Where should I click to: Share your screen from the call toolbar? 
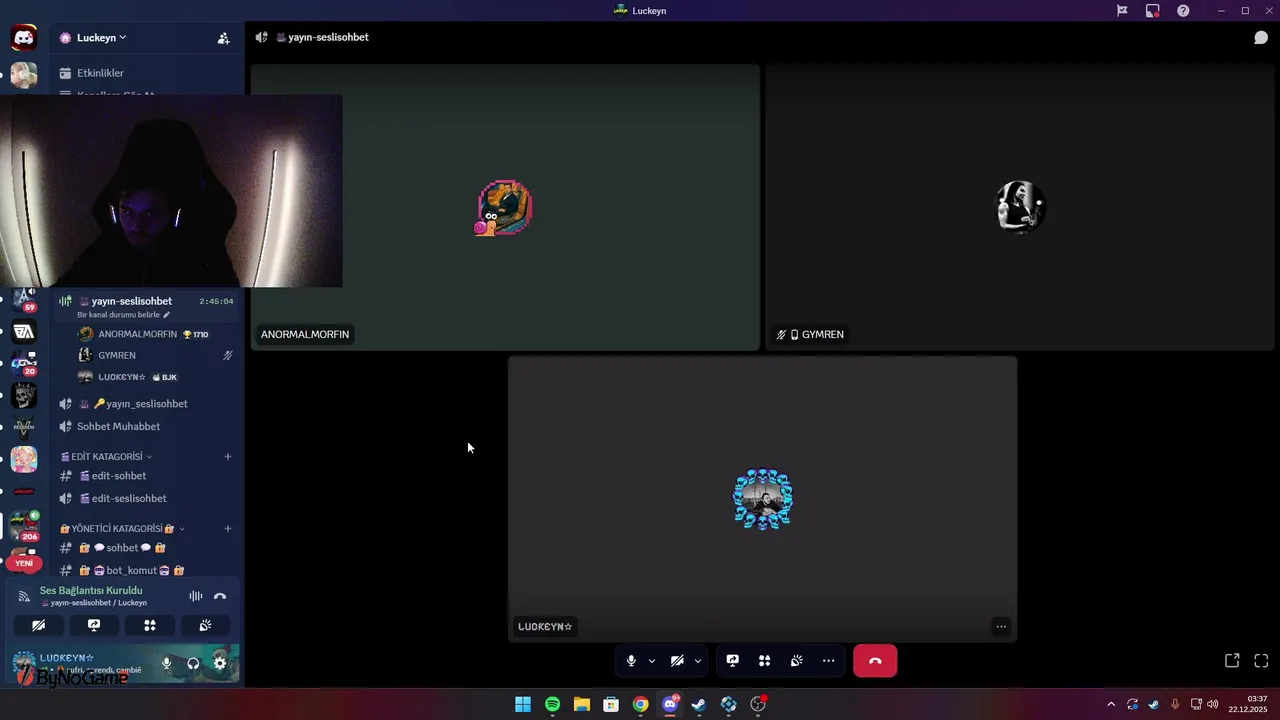click(x=732, y=661)
